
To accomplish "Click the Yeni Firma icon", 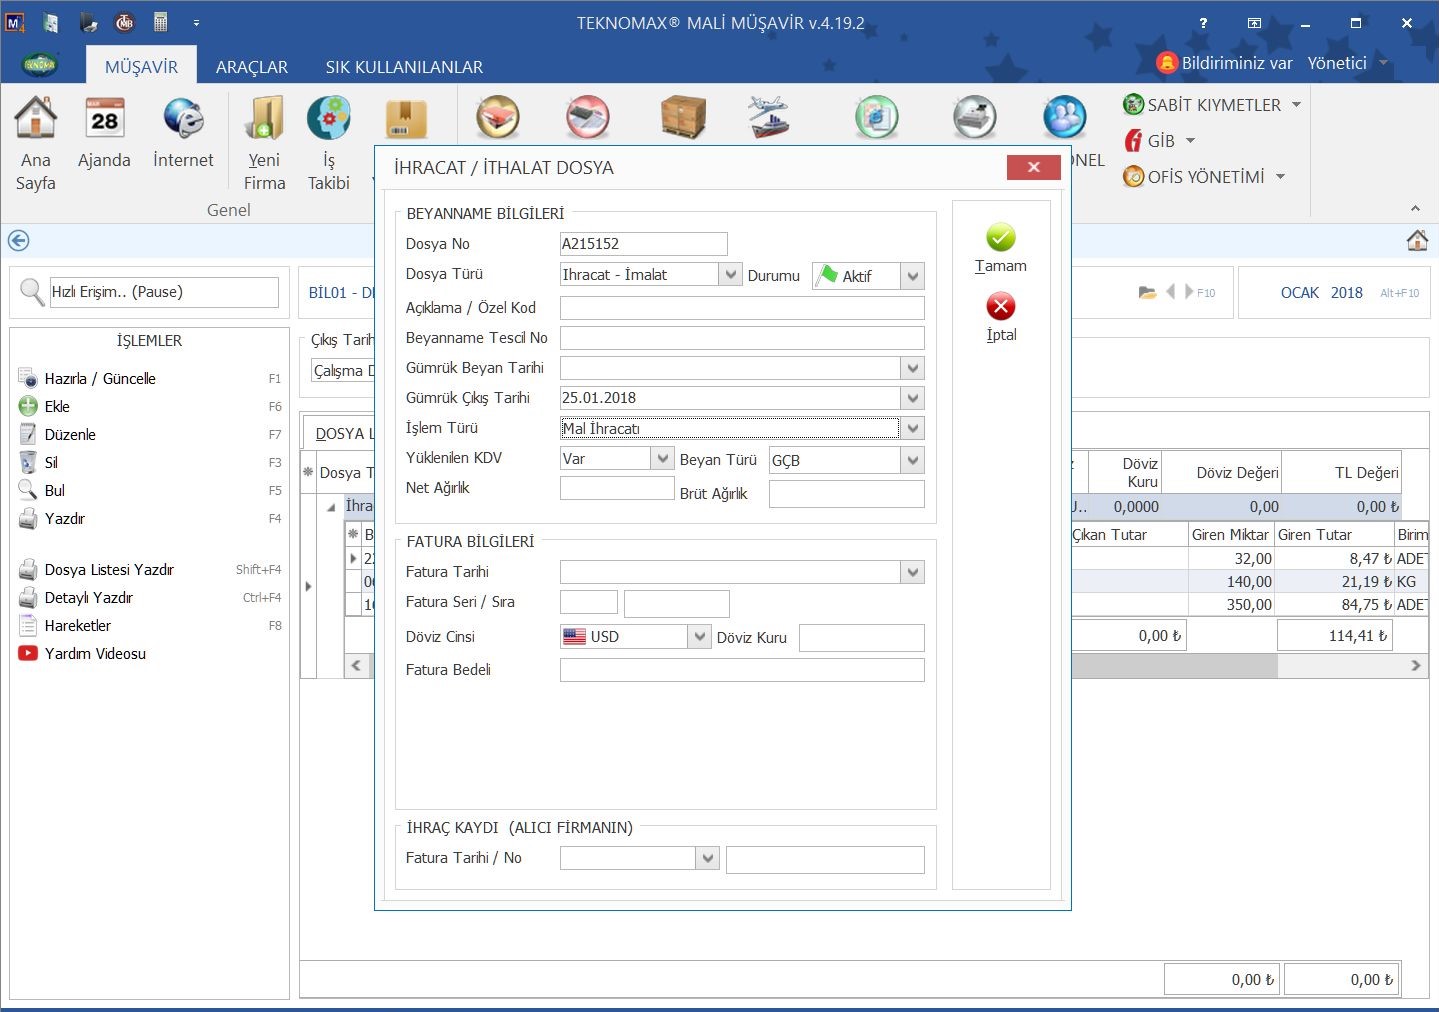I will 265,119.
